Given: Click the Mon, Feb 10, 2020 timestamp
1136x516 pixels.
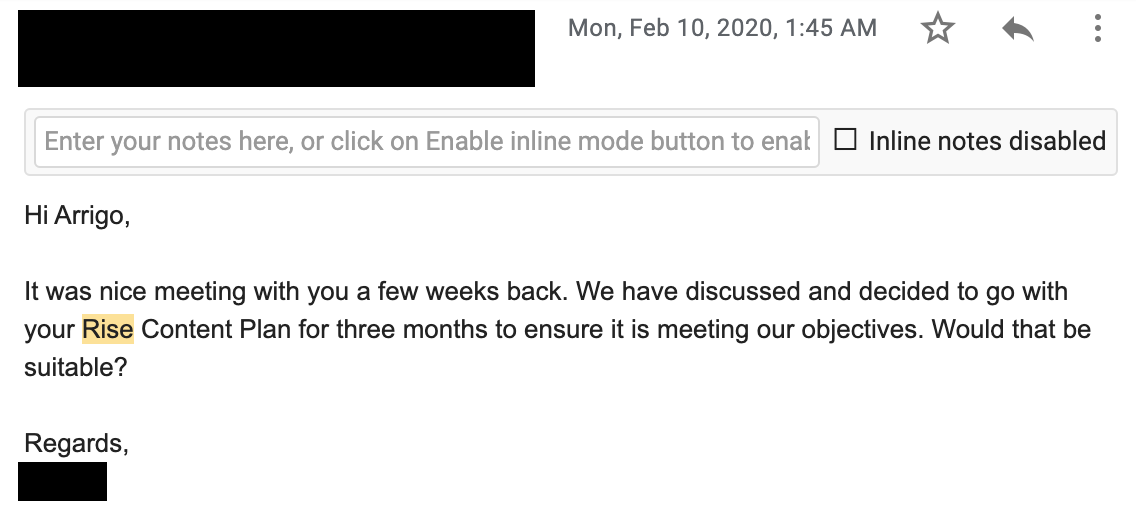Looking at the screenshot, I should (722, 28).
